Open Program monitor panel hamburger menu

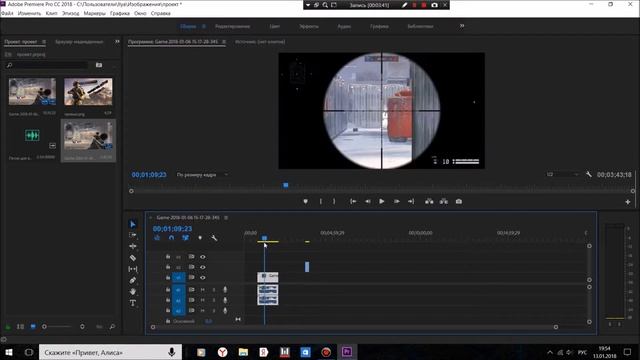point(224,42)
